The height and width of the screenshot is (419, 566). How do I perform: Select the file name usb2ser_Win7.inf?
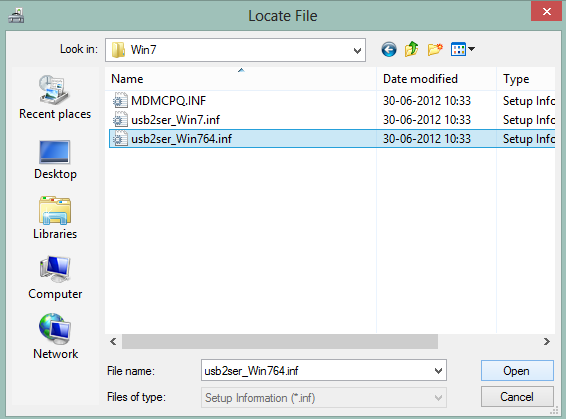pyautogui.click(x=175, y=120)
